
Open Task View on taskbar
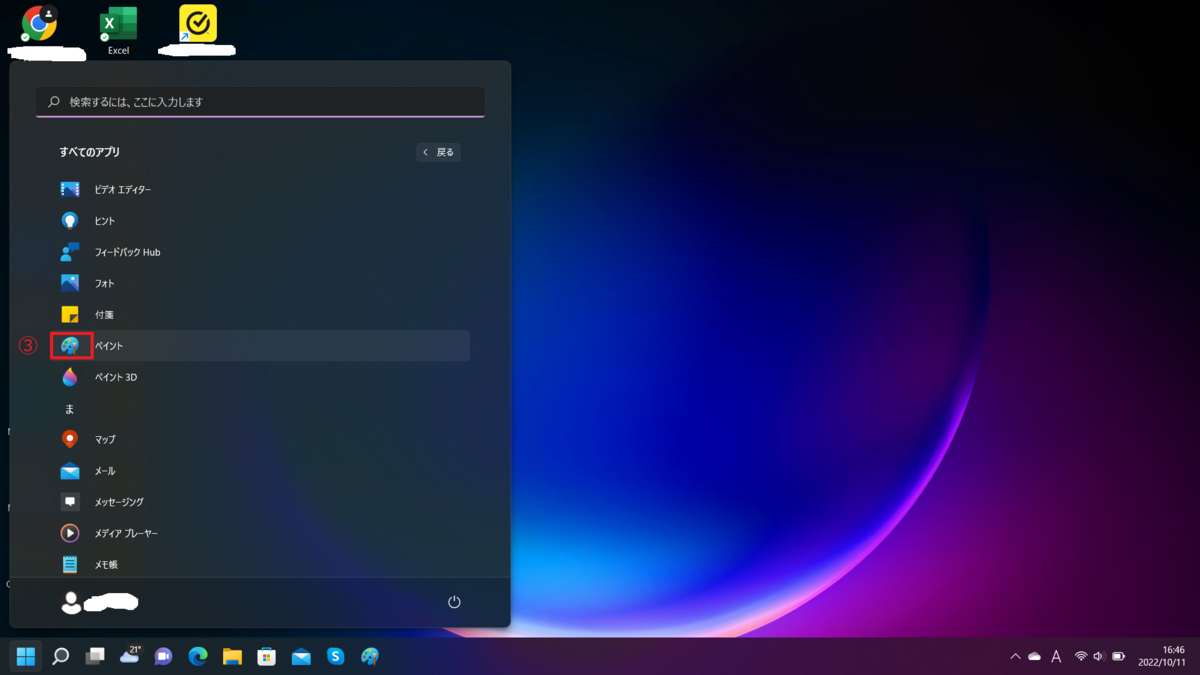click(x=95, y=656)
